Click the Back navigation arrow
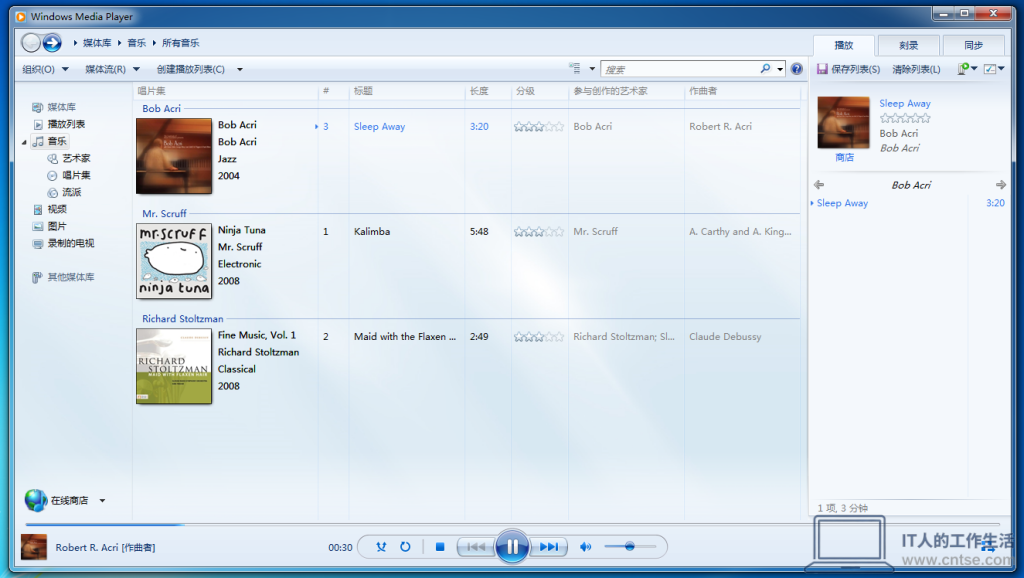1024x578 pixels. pos(31,43)
